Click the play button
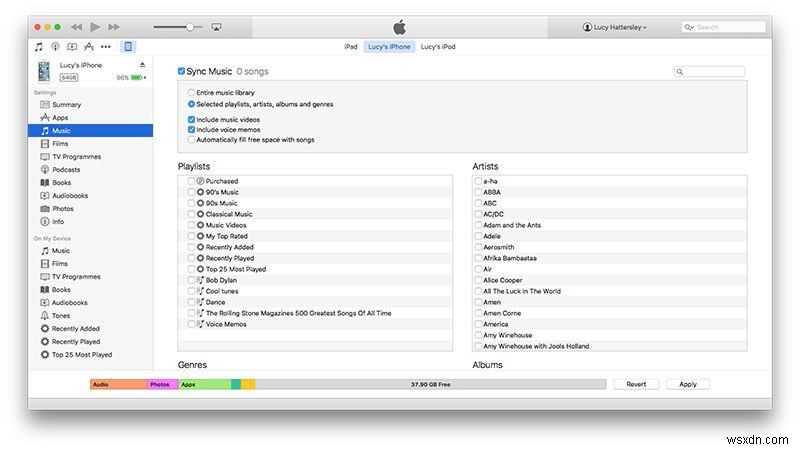Viewport: 800px width, 450px height. 95,27
